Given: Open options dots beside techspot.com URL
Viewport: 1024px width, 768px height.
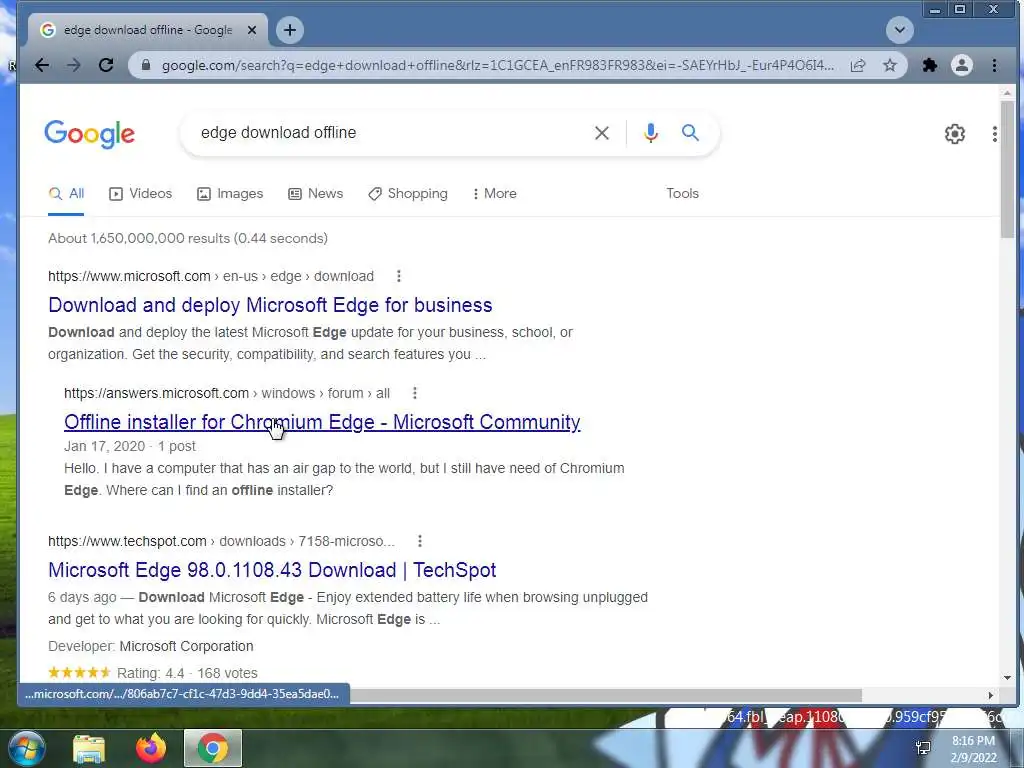Looking at the screenshot, I should pos(419,541).
